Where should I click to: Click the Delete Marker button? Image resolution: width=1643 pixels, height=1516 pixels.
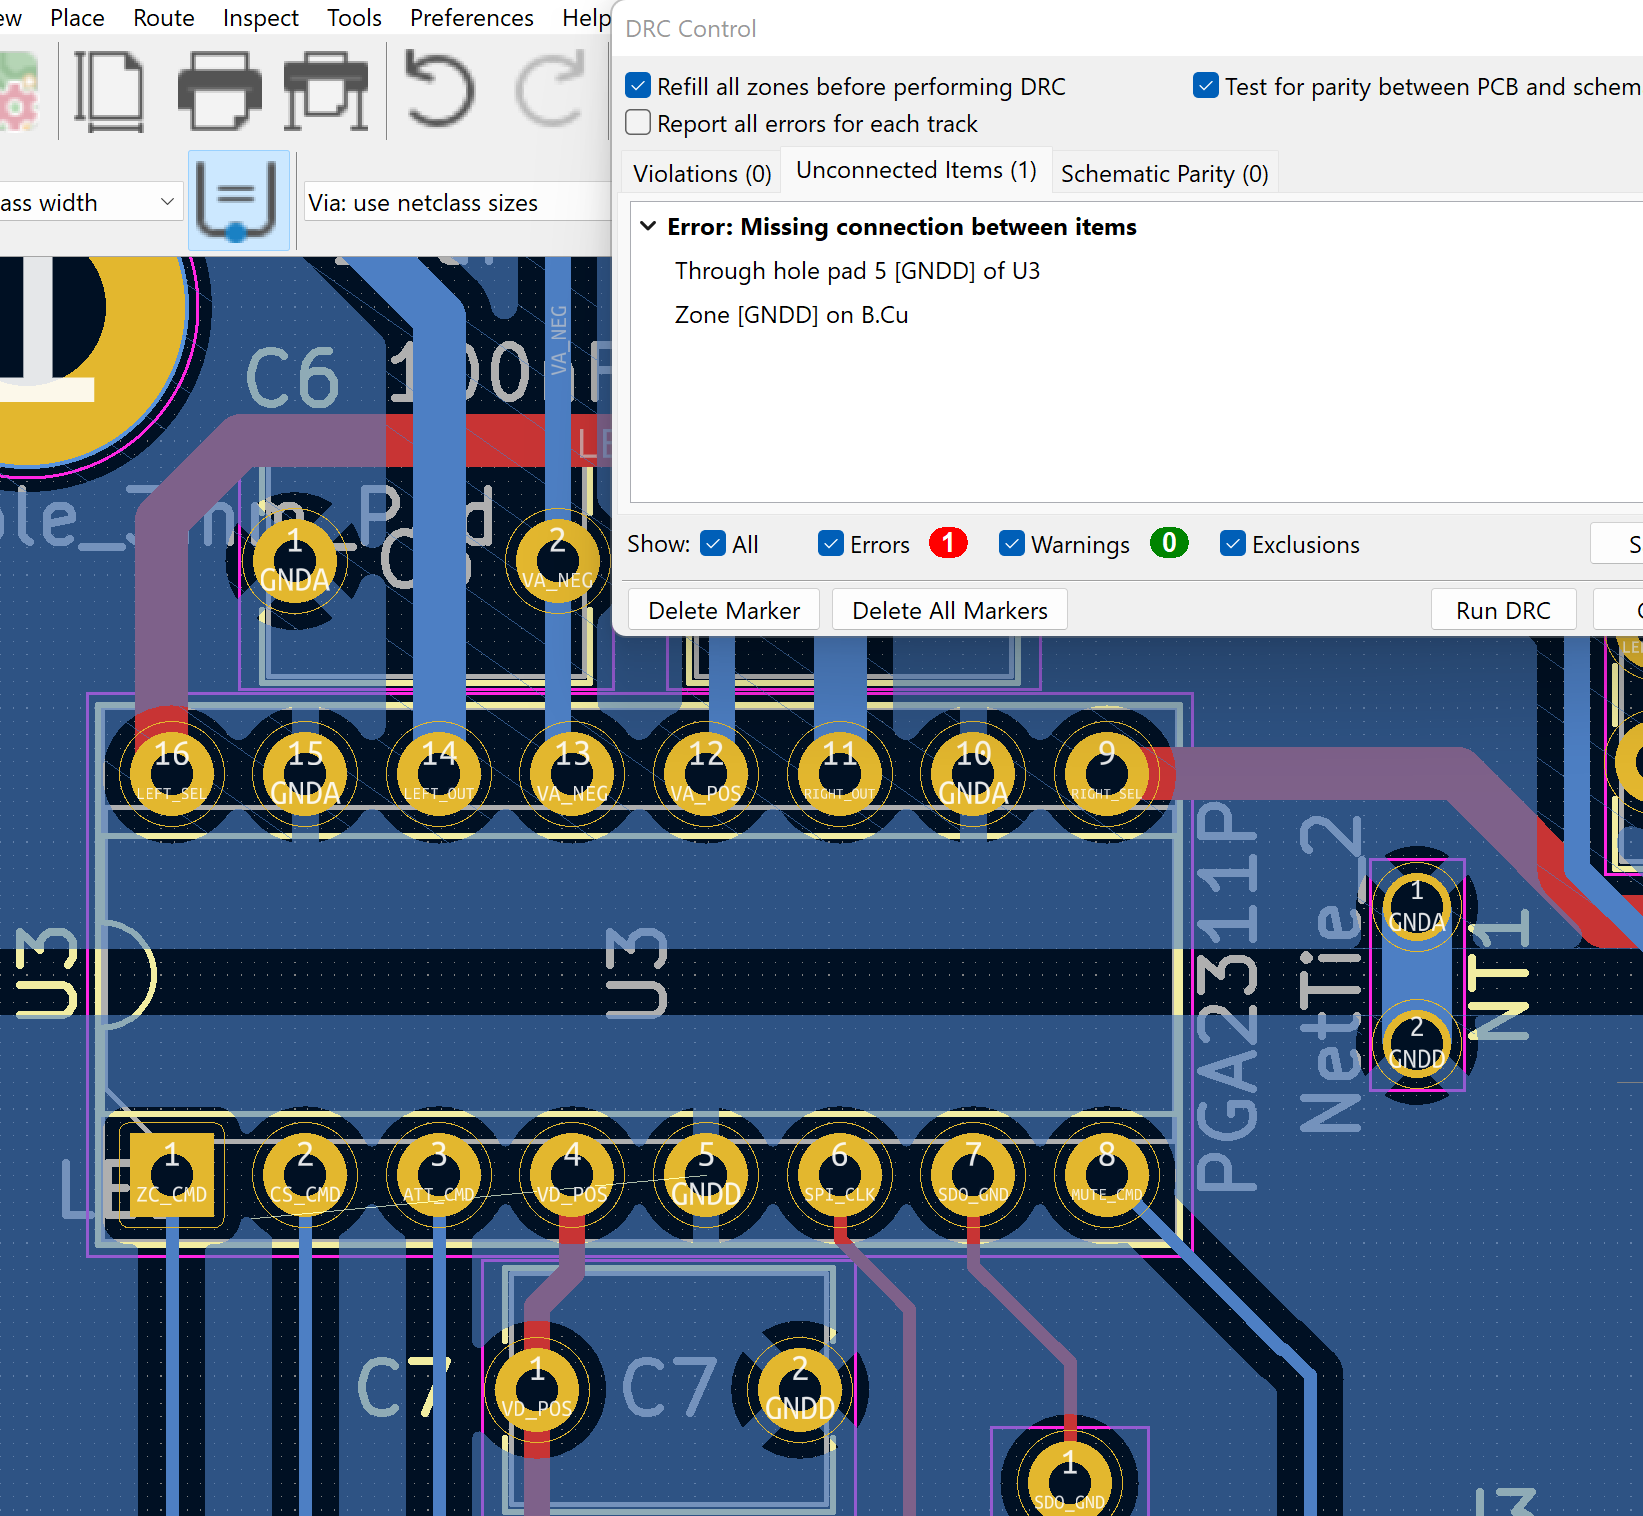point(724,610)
